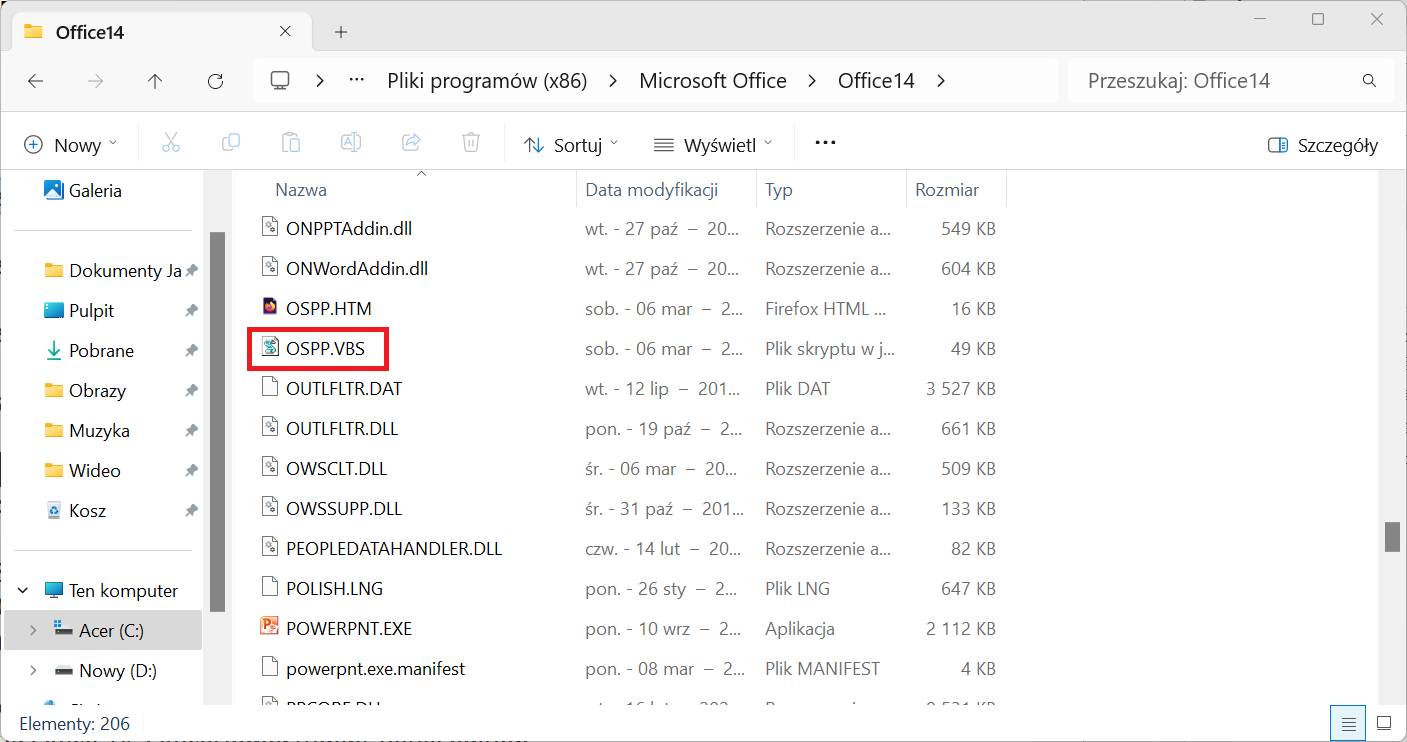
Task: Click the Forward navigation arrow
Action: (96, 81)
